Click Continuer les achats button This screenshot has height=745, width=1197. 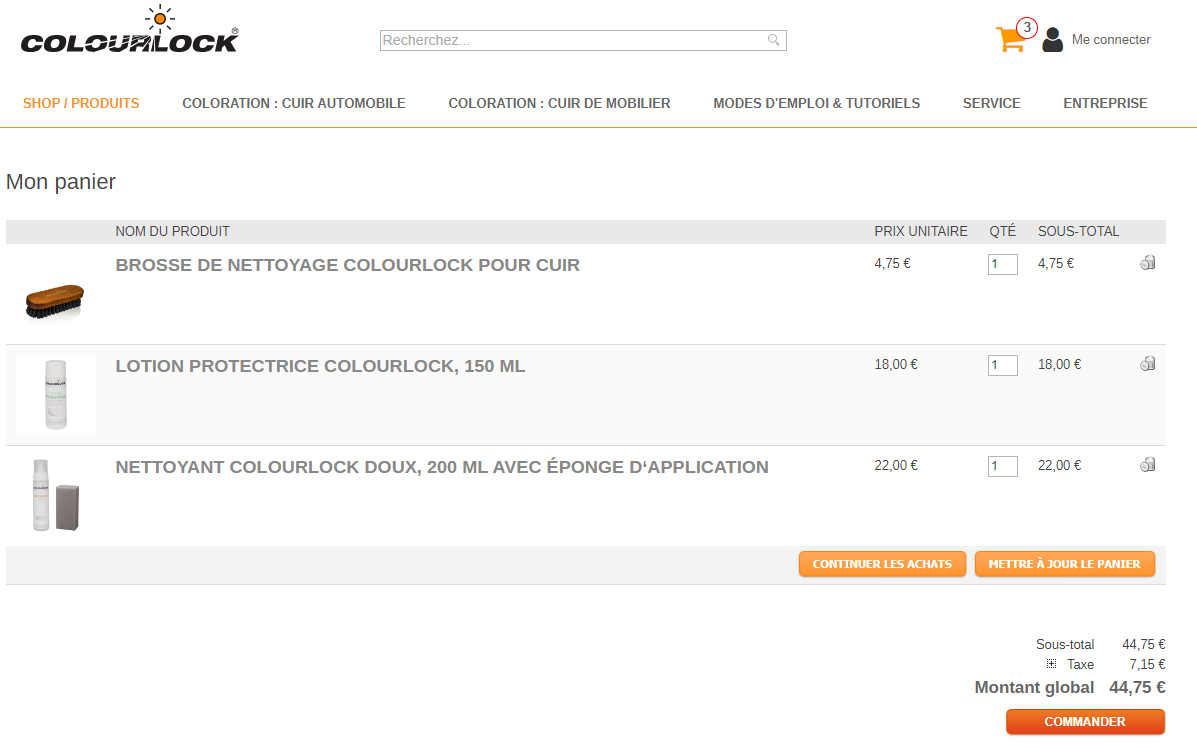[882, 564]
